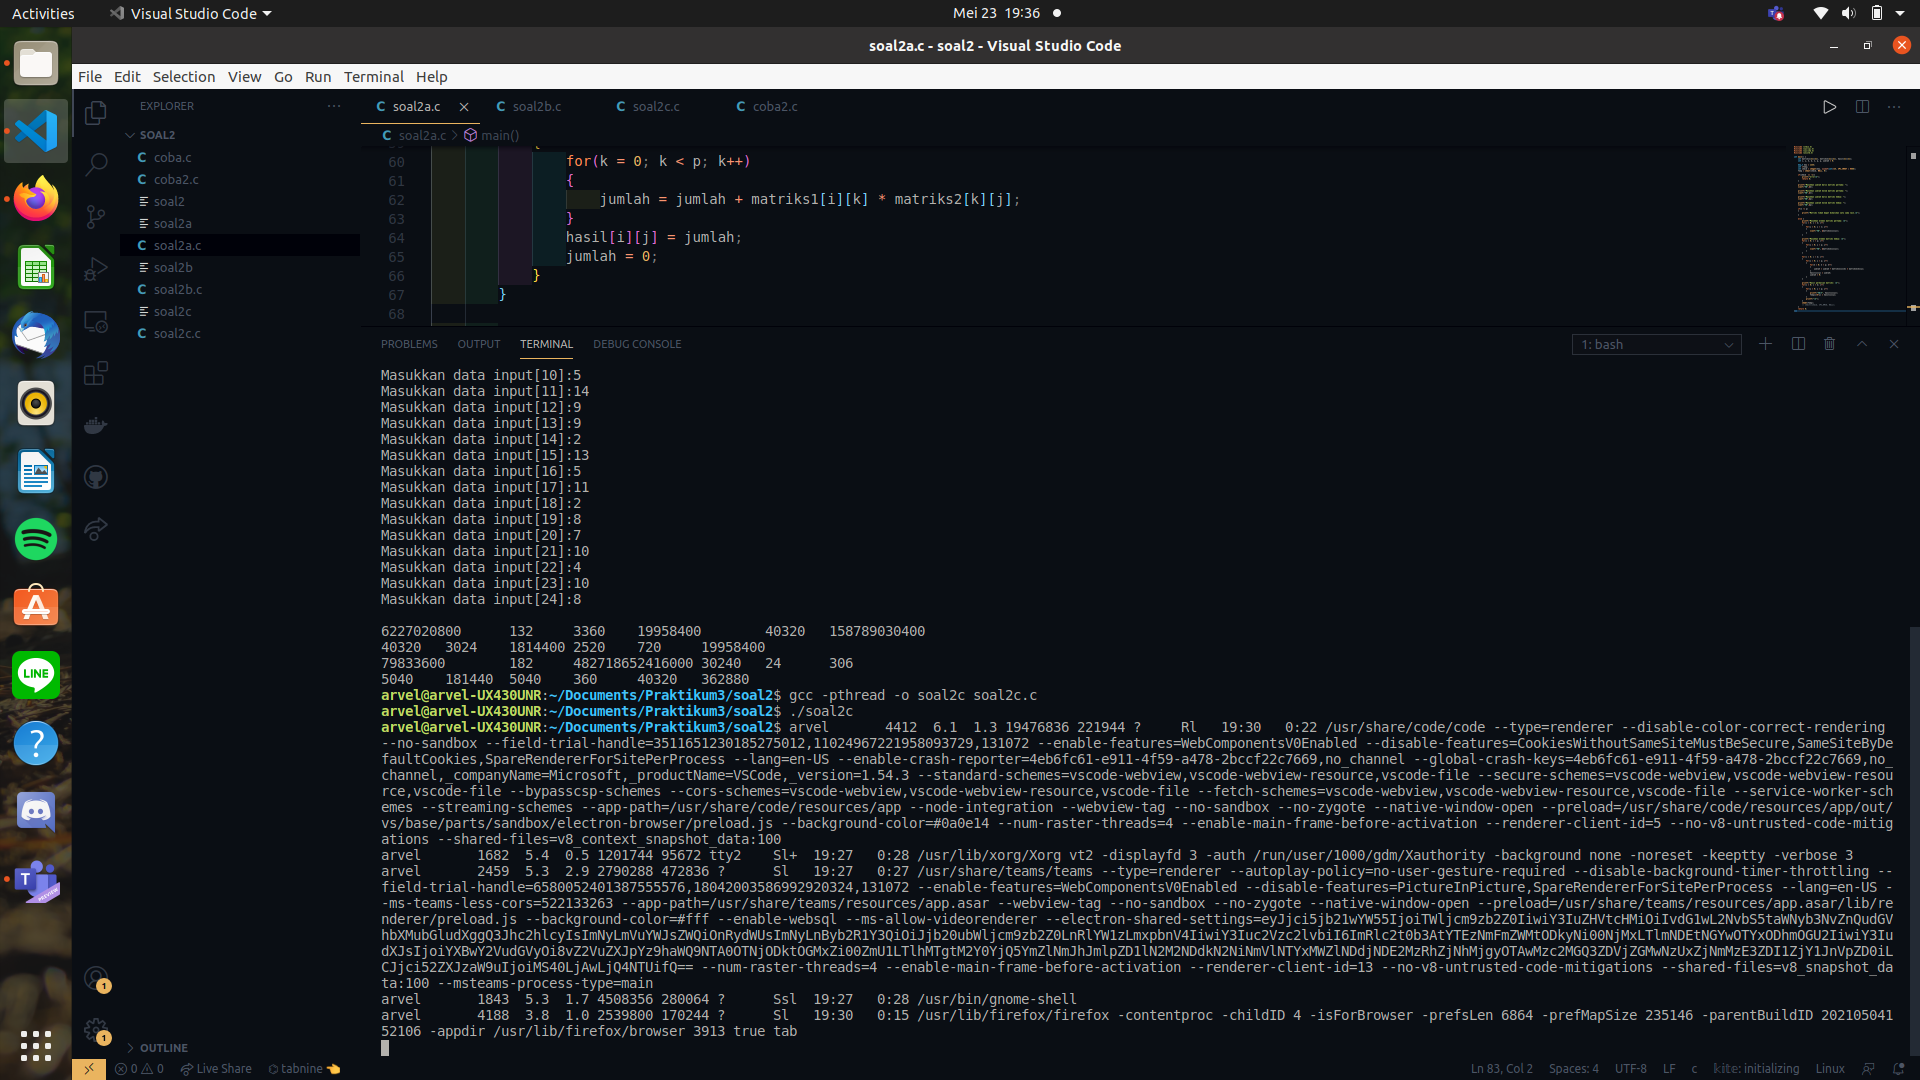The width and height of the screenshot is (1920, 1080).
Task: Open a new terminal with the plus icon
Action: (1765, 344)
